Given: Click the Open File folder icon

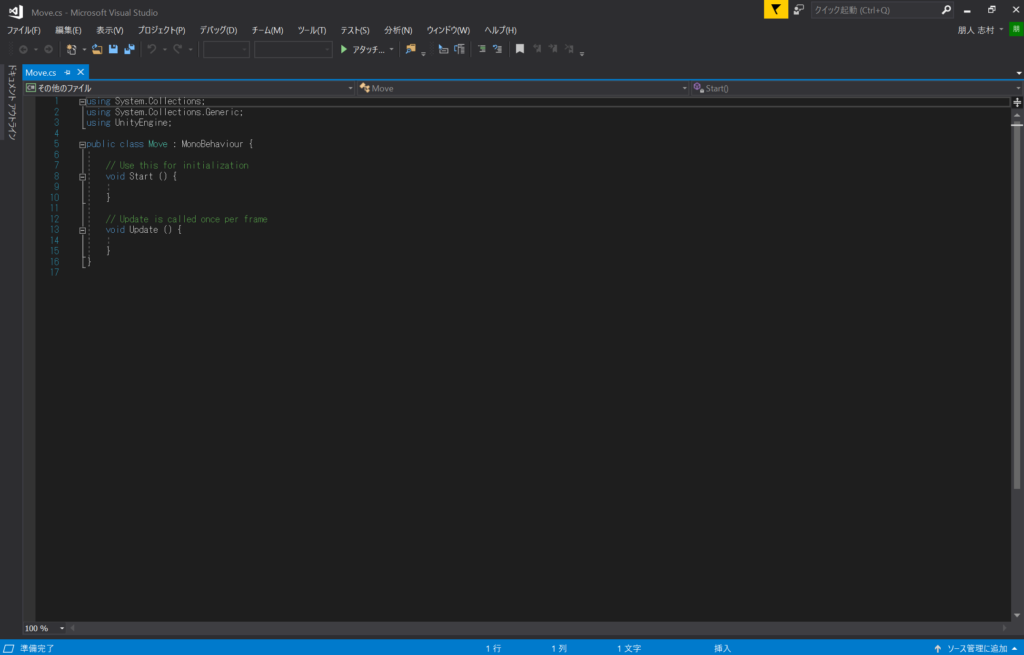Looking at the screenshot, I should click(97, 49).
